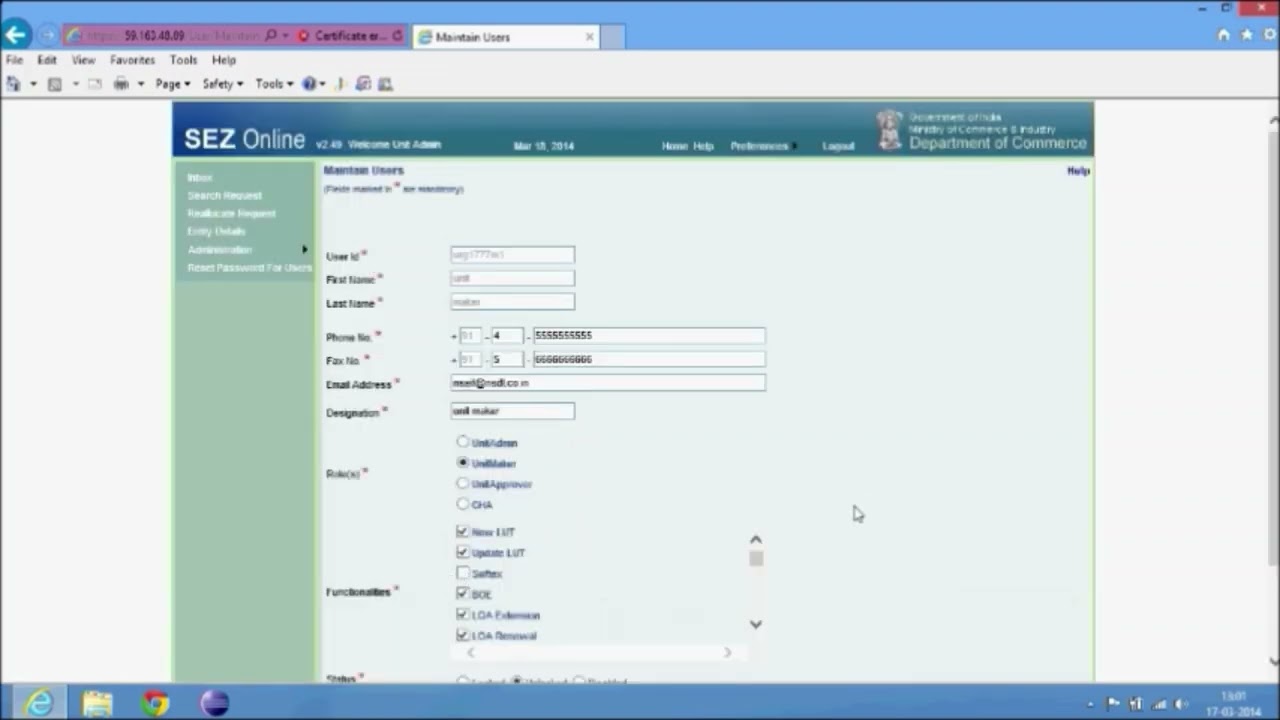Click functionalities list scroll up arrow
The width and height of the screenshot is (1280, 720).
point(756,539)
